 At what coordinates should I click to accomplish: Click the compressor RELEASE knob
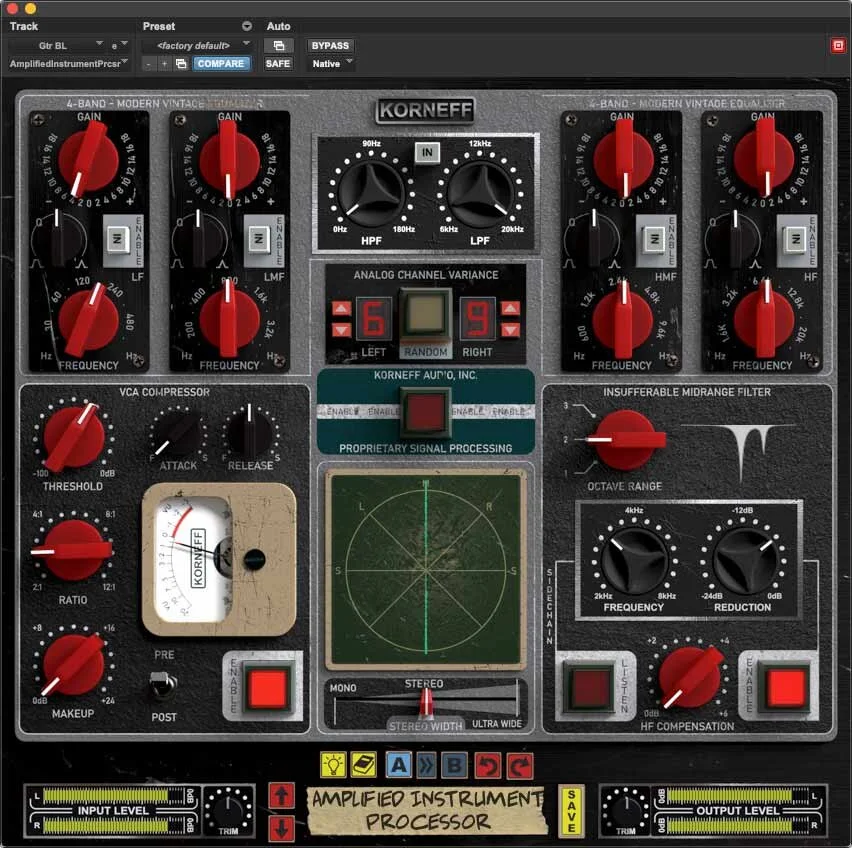tap(250, 435)
